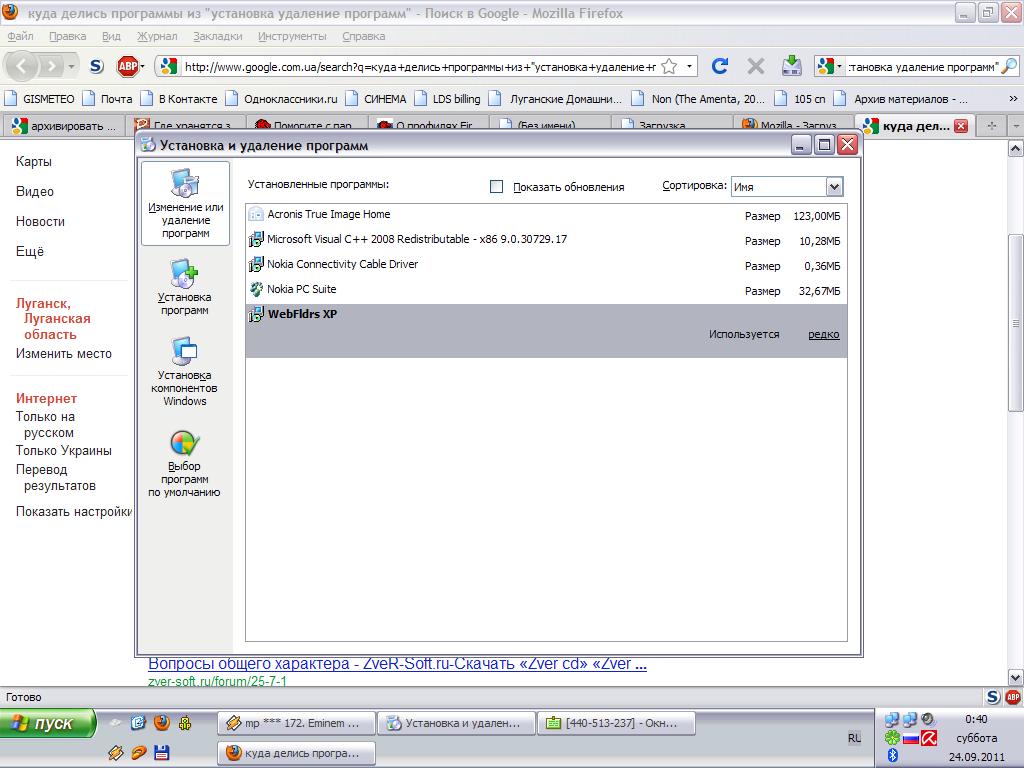
Task: Select Изменение или удаление программ sidebar icon
Action: click(185, 203)
